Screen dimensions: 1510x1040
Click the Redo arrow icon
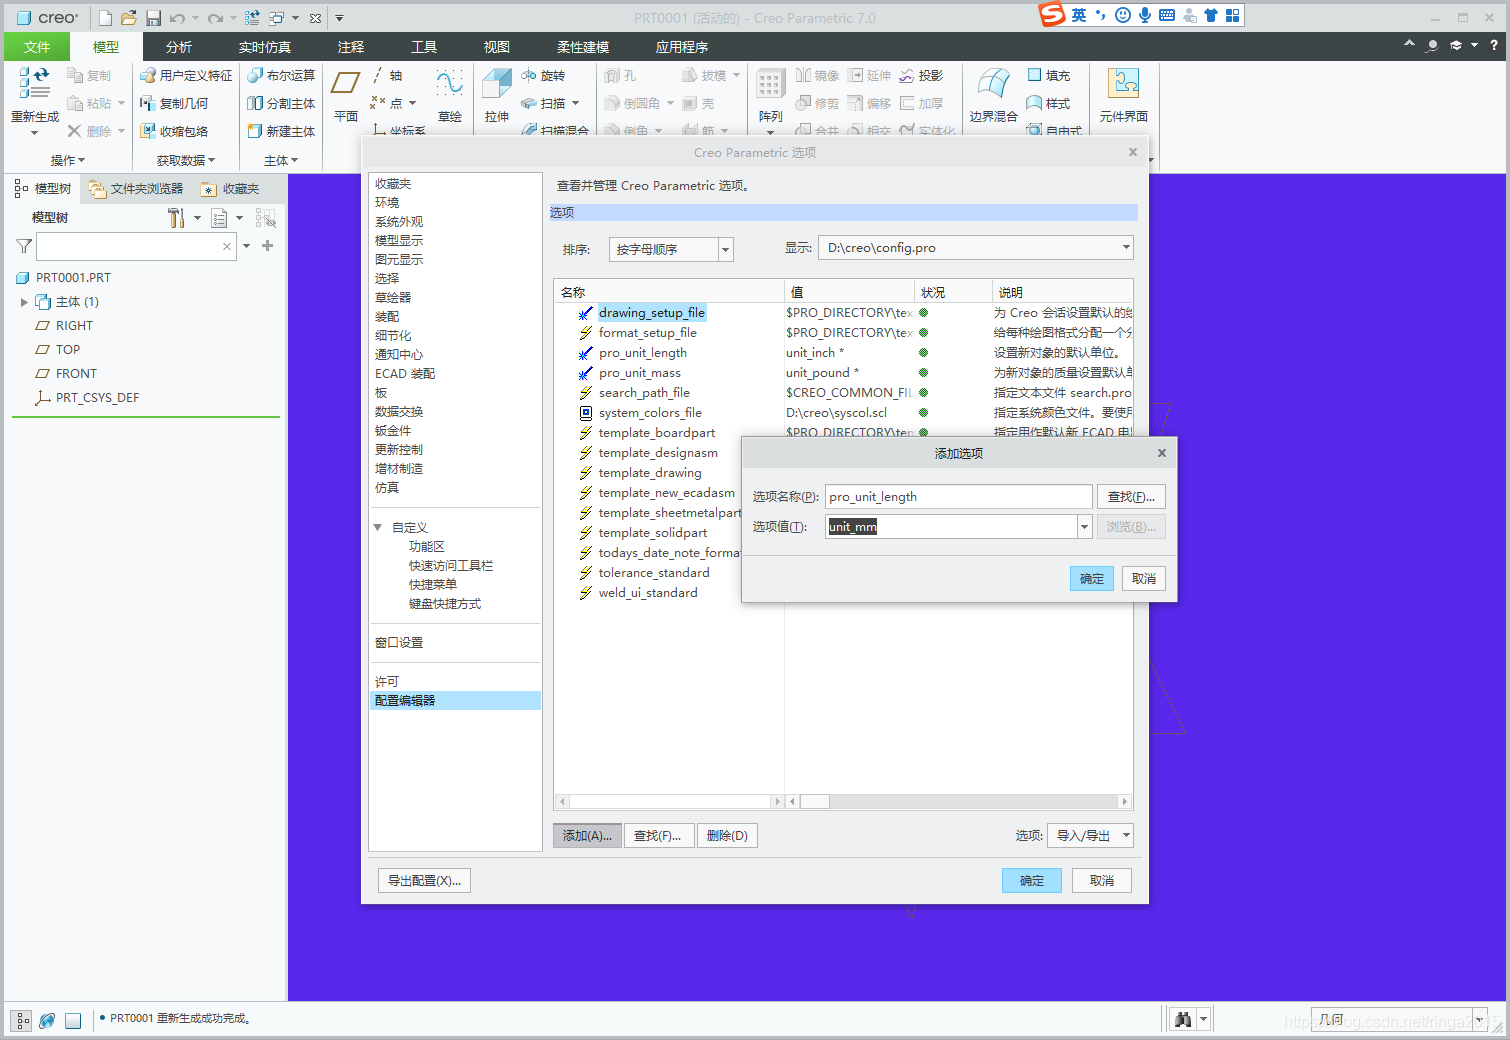(x=215, y=18)
